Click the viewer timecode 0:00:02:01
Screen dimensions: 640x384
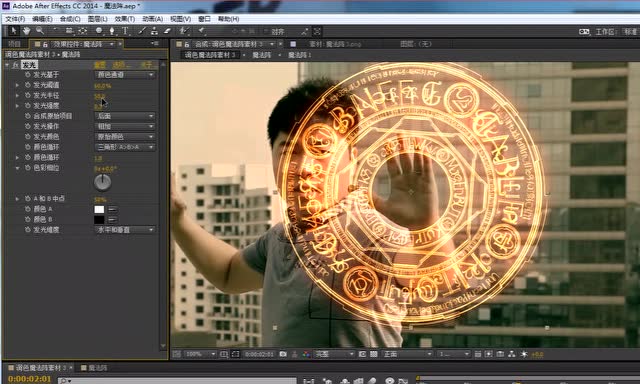coord(259,354)
